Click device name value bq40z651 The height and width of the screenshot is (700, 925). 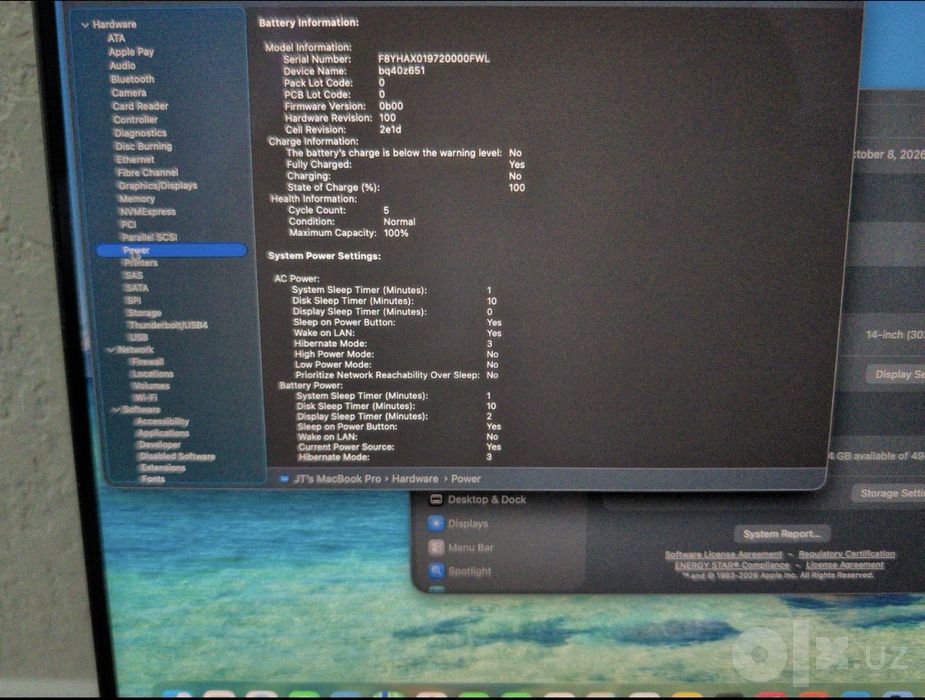pos(402,71)
